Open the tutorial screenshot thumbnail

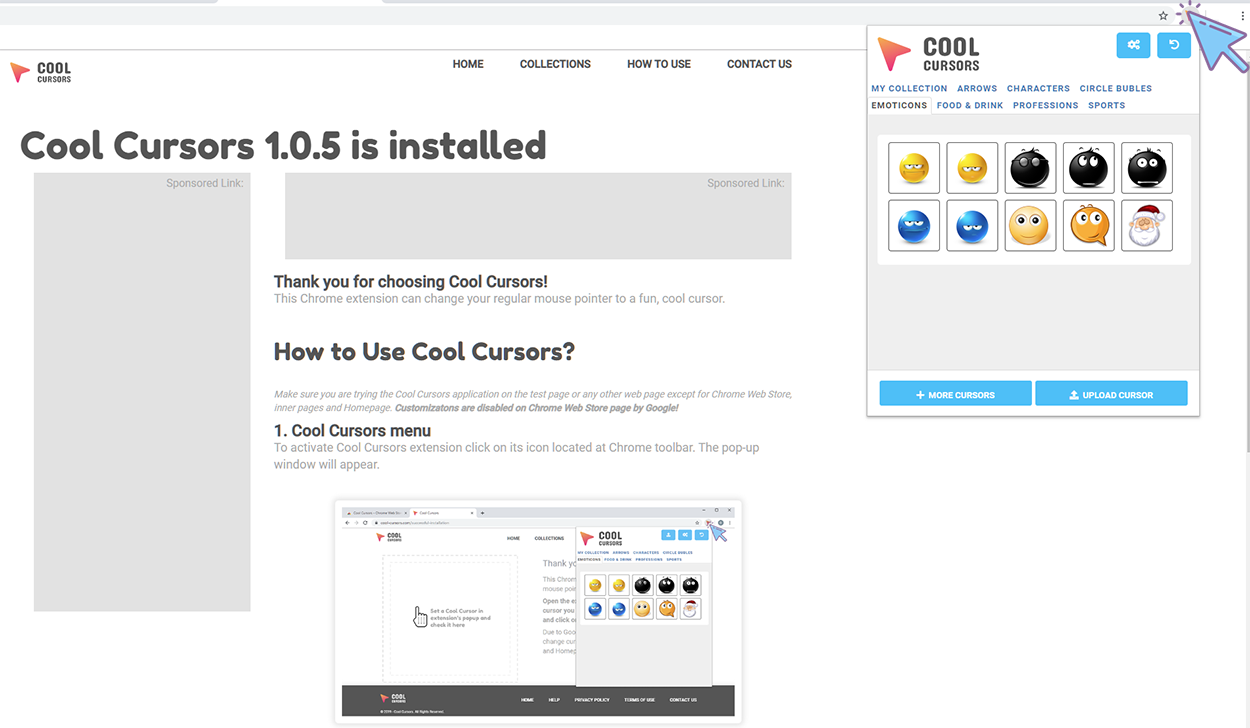538,610
